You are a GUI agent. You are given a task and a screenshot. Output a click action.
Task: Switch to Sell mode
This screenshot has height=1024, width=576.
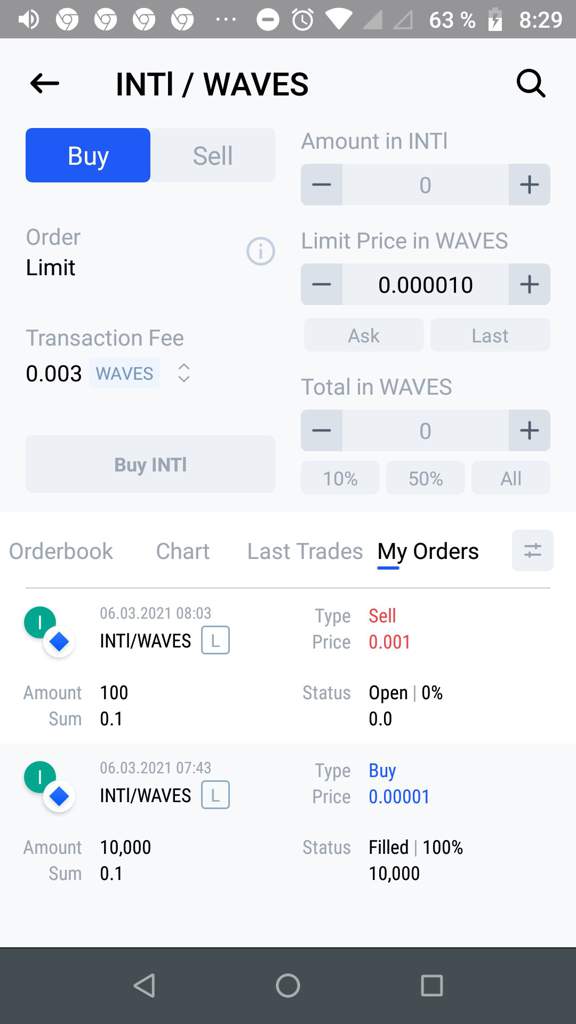pyautogui.click(x=213, y=155)
